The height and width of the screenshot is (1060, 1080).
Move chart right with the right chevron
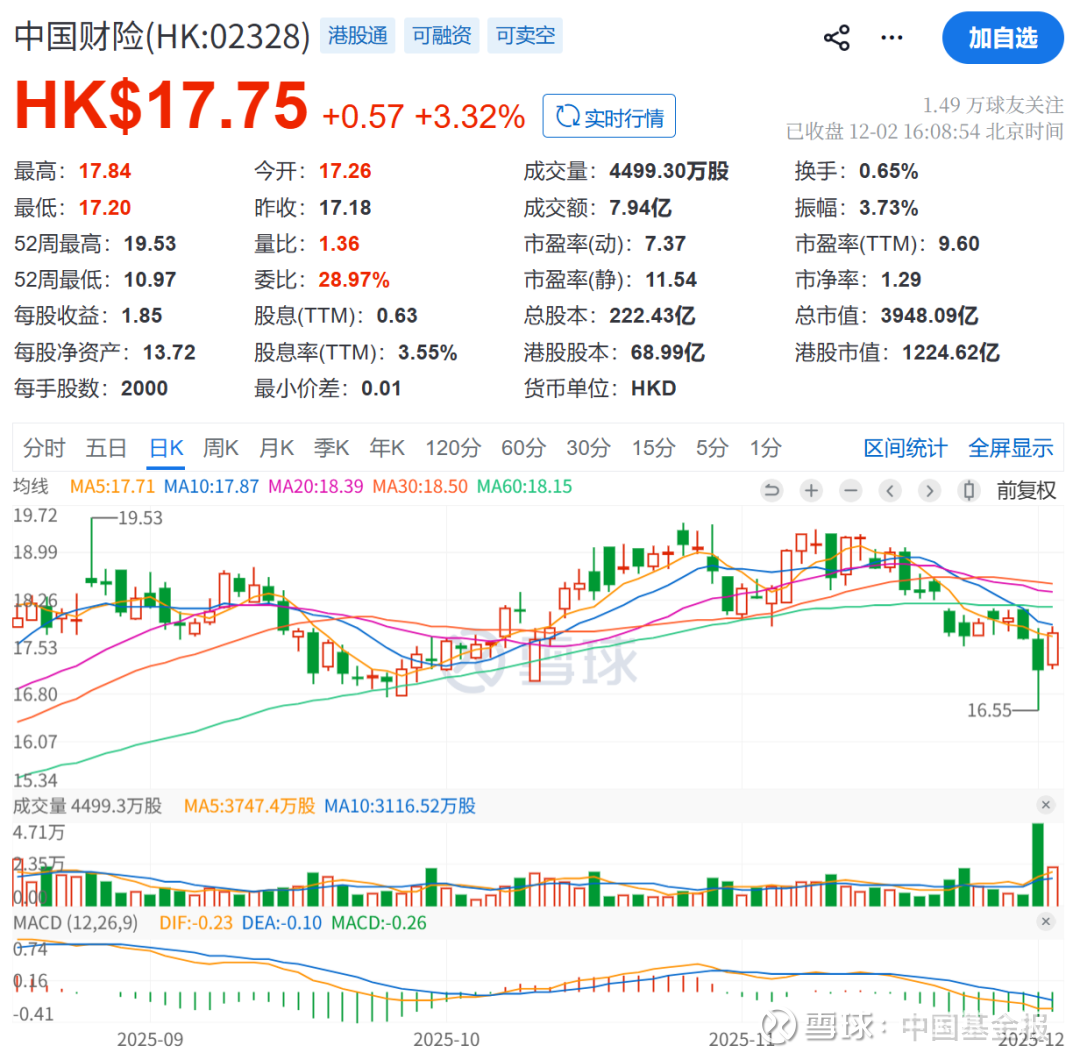pyautogui.click(x=929, y=490)
